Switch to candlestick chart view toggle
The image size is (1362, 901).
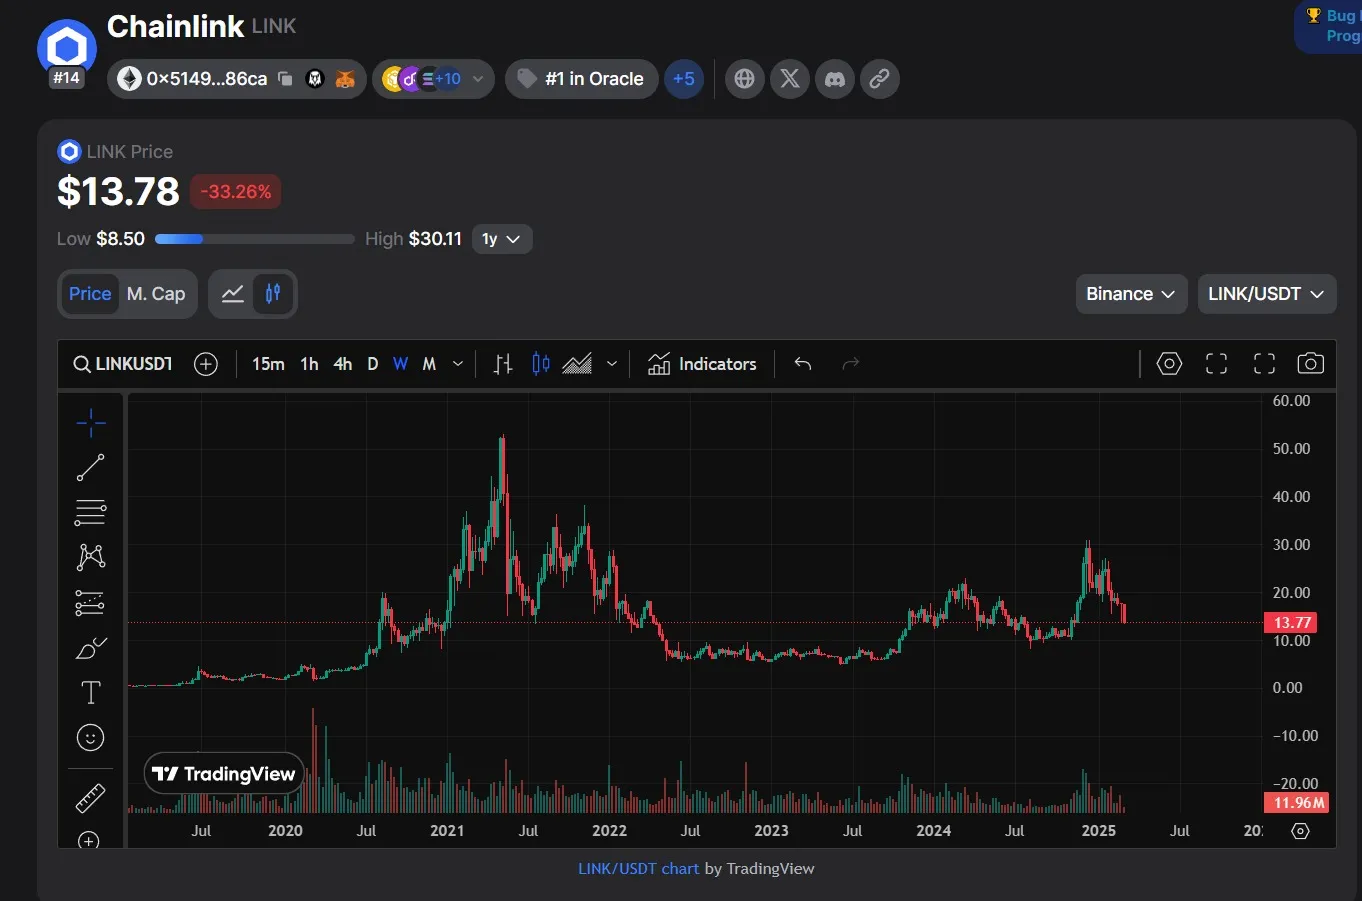pos(273,294)
